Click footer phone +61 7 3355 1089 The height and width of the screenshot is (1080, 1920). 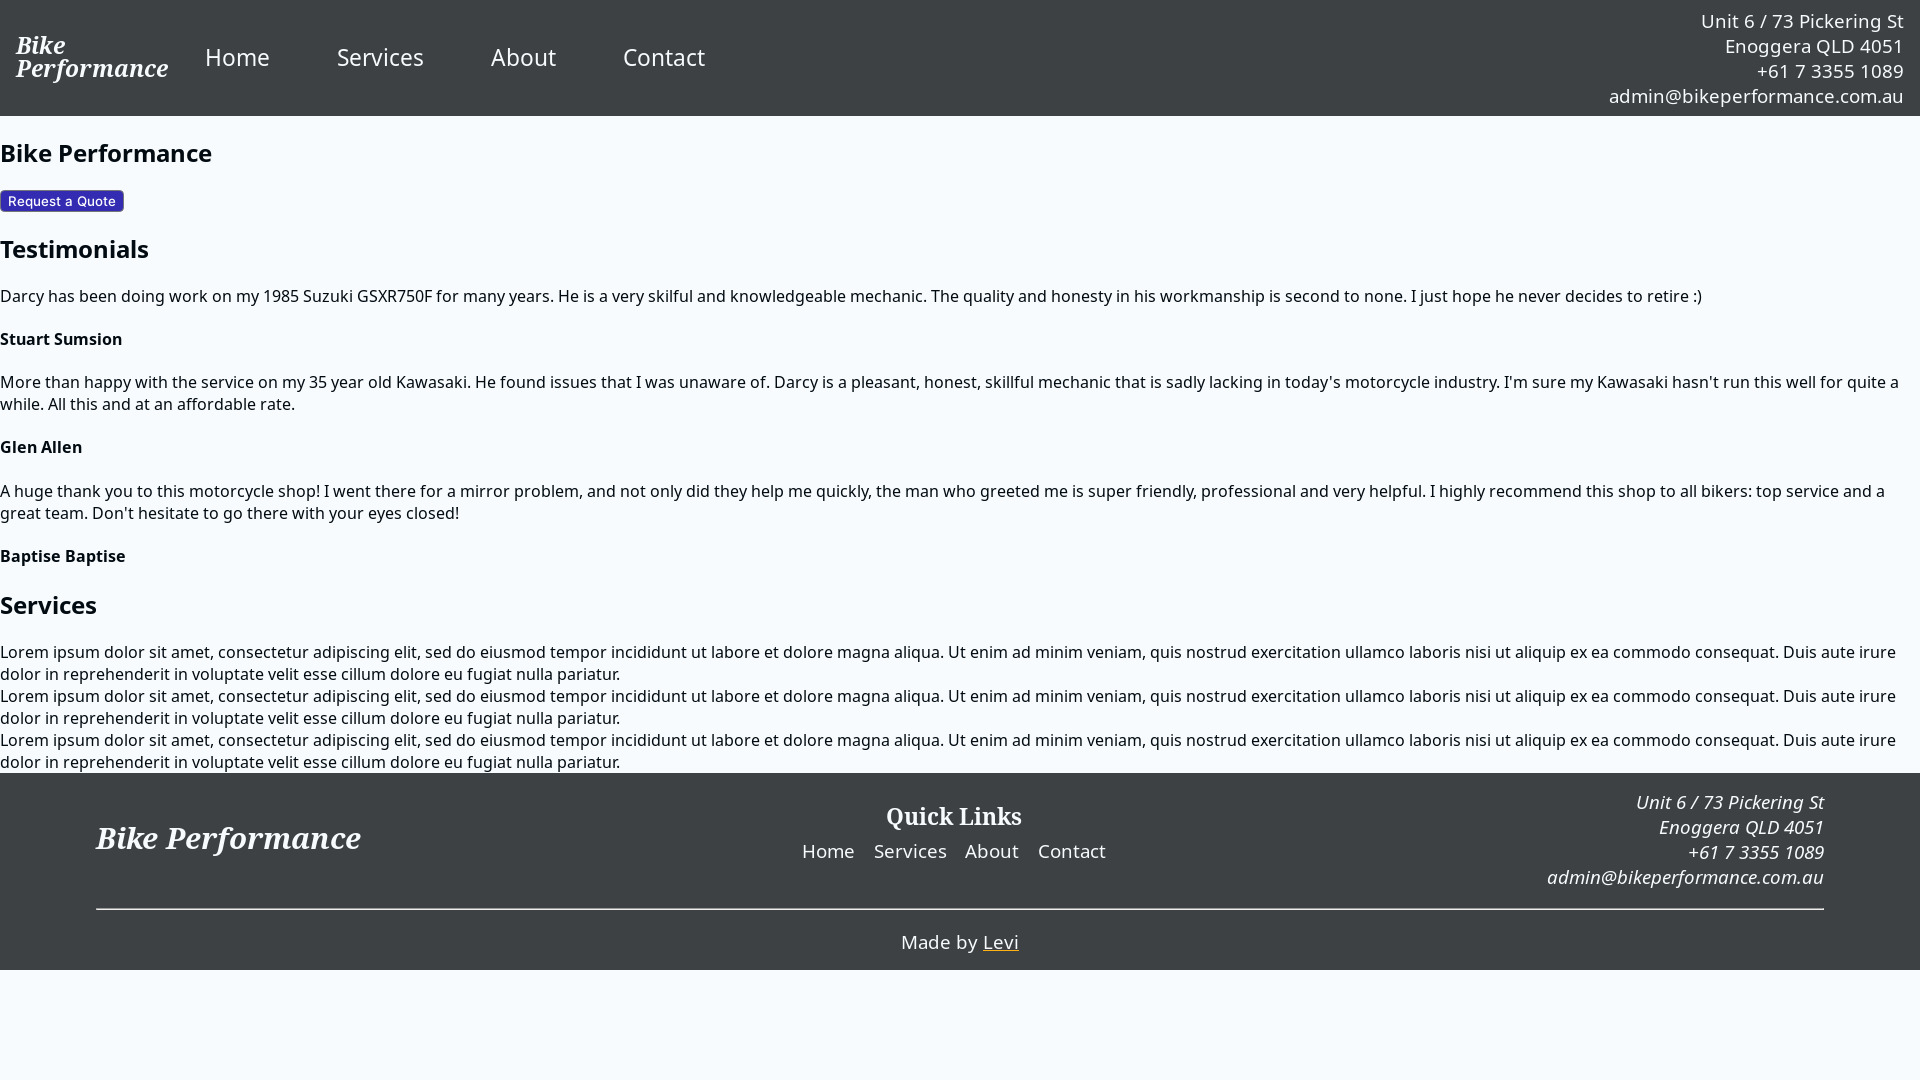click(1756, 852)
